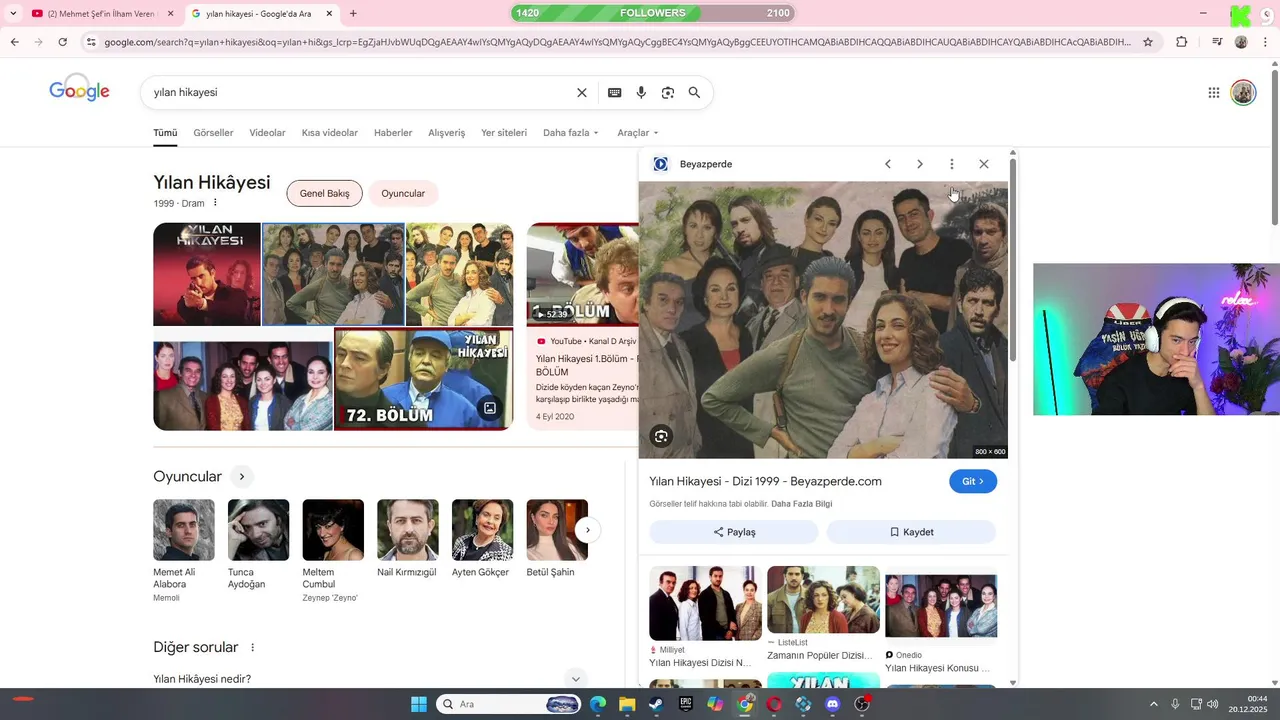
Task: Open the Daha Fazla Bilgi link
Action: [801, 504]
